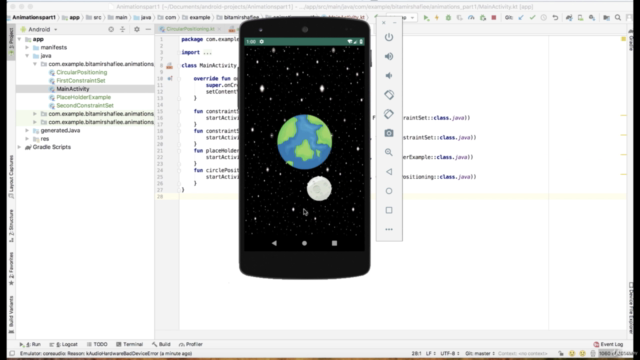The image size is (640, 360).
Task: Start debugging with the green bug icon
Action: (x=448, y=18)
